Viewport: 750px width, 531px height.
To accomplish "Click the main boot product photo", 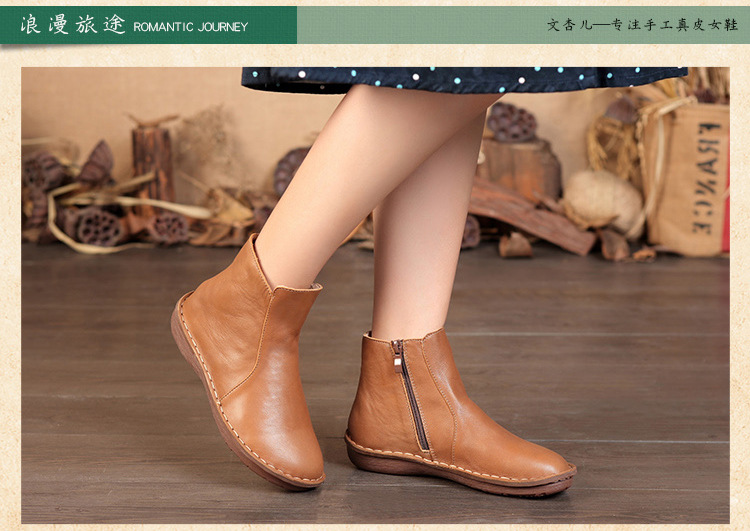I will coord(375,295).
